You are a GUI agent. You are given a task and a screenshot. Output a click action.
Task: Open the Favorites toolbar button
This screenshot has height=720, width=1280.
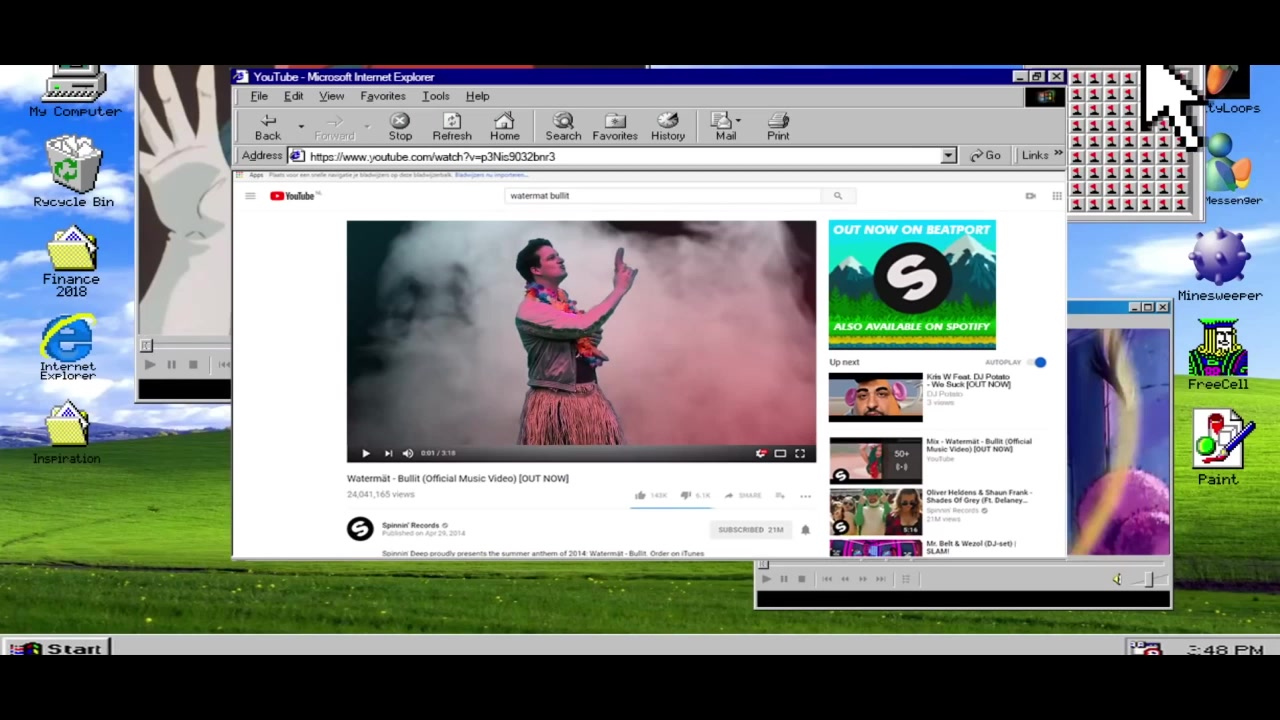(615, 127)
